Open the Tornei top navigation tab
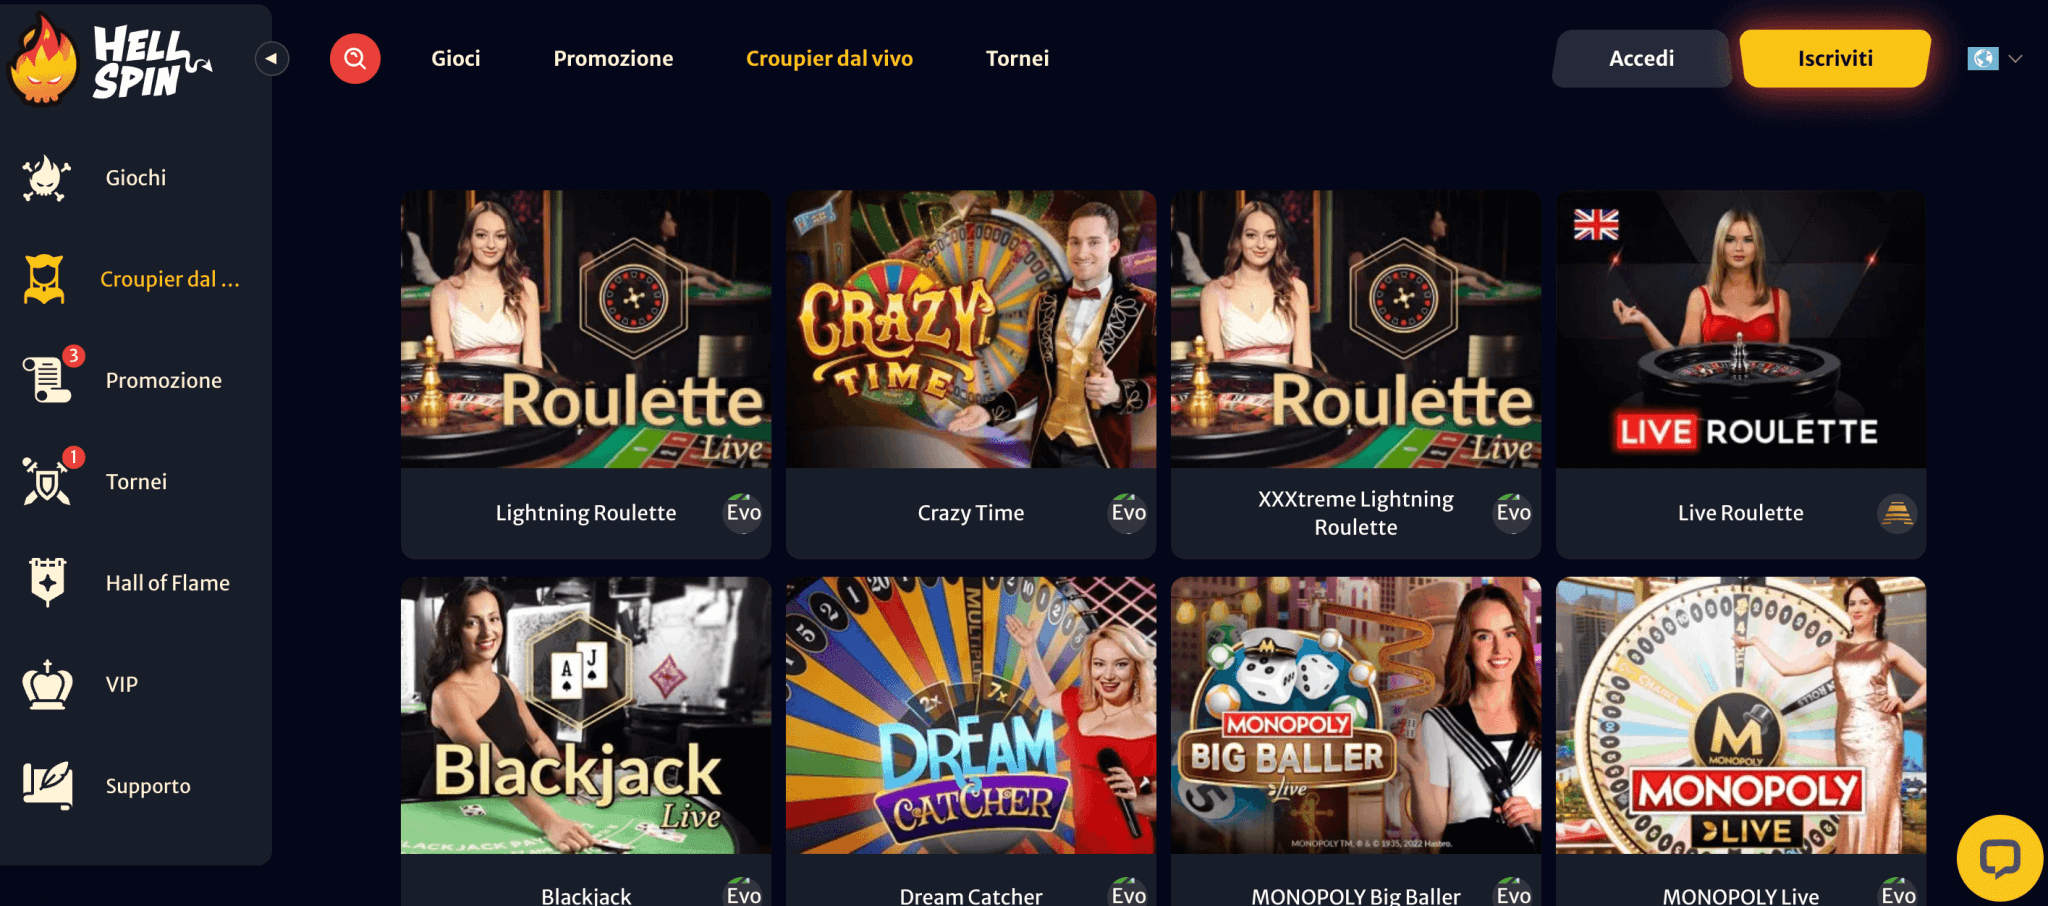Screen dimensions: 2048x906 pyautogui.click(x=1017, y=58)
